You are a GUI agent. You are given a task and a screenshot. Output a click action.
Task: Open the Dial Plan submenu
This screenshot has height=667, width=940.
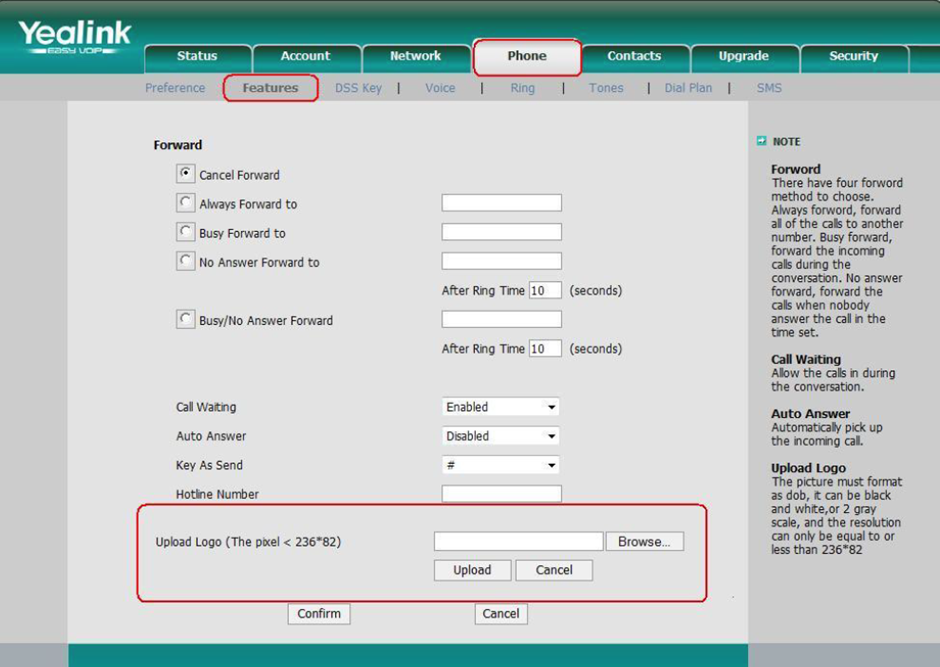coord(688,88)
